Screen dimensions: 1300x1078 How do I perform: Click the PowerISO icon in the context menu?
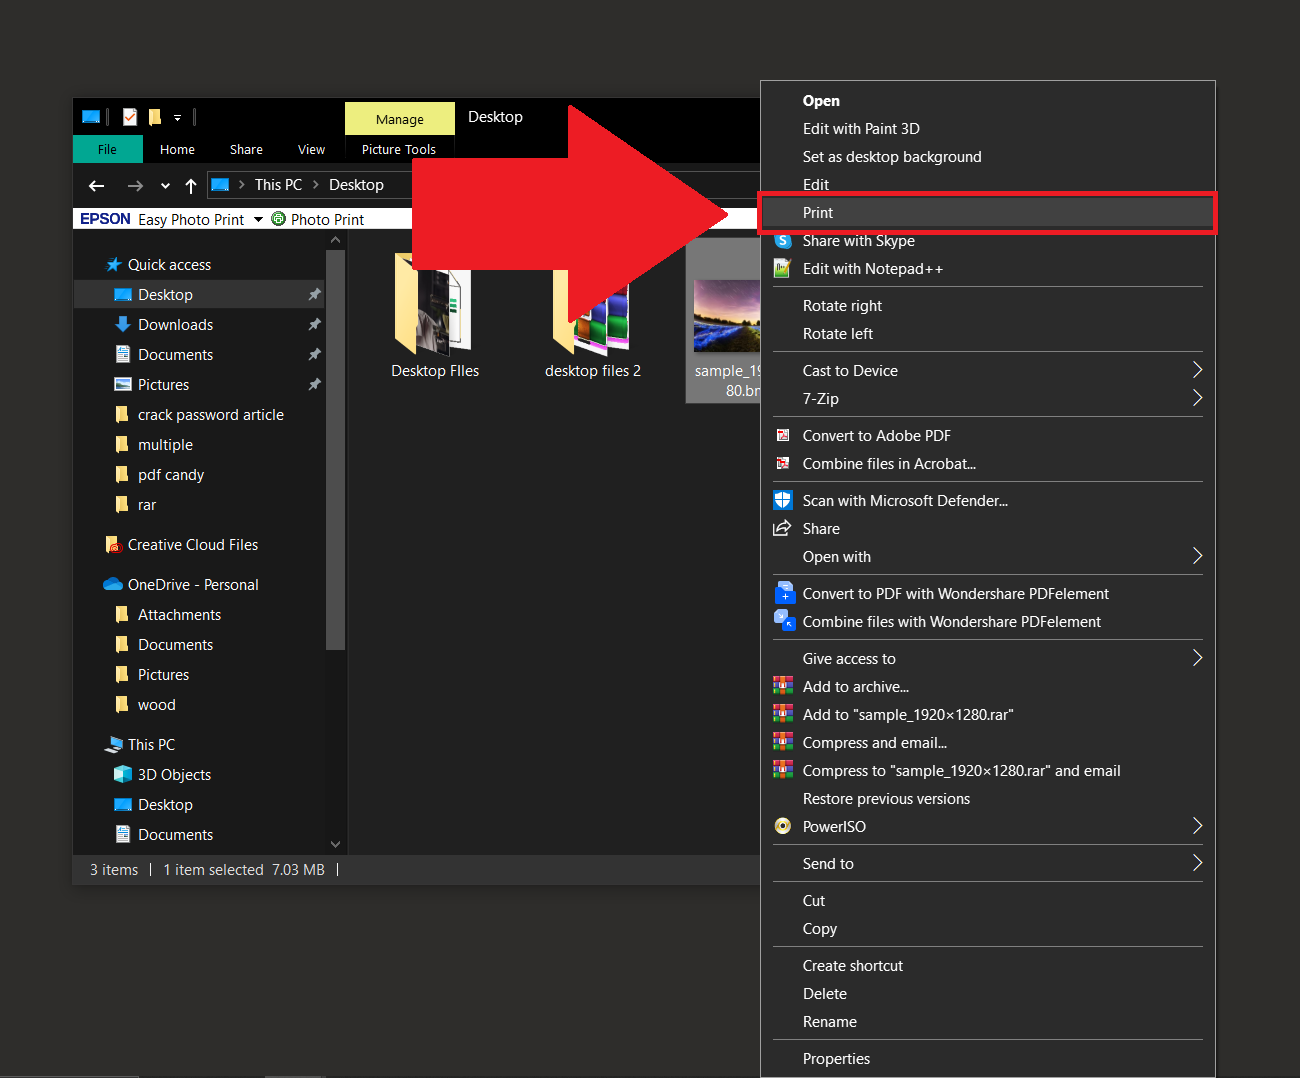[x=783, y=826]
